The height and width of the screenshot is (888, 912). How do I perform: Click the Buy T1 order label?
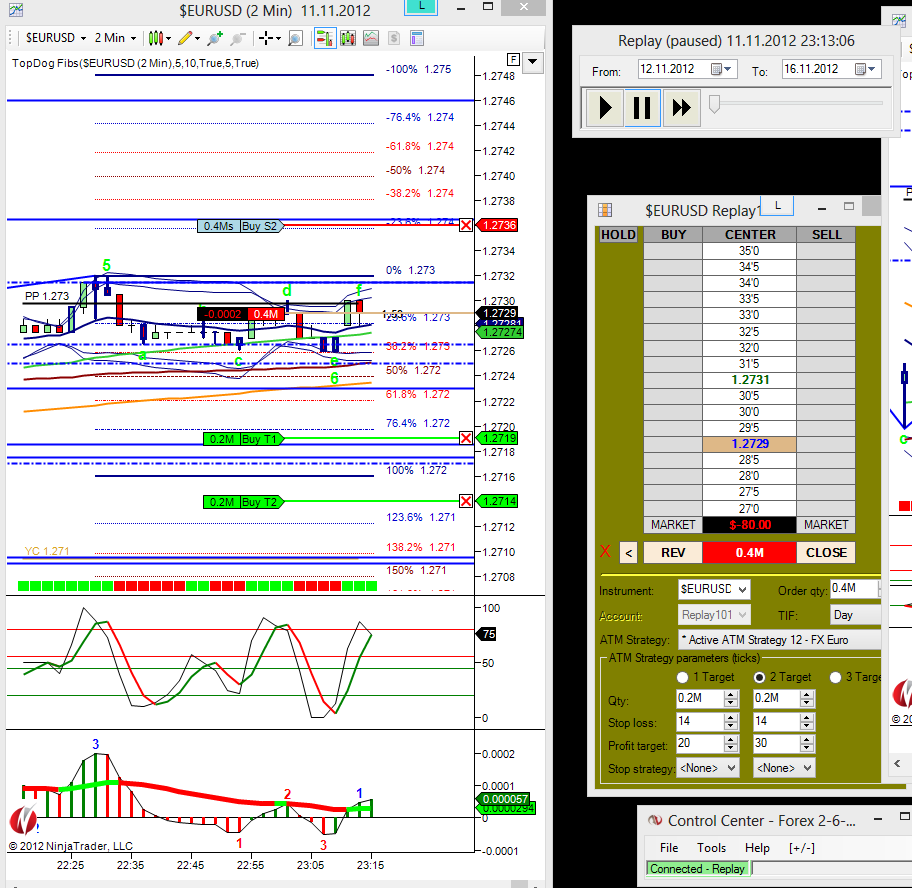pyautogui.click(x=243, y=439)
